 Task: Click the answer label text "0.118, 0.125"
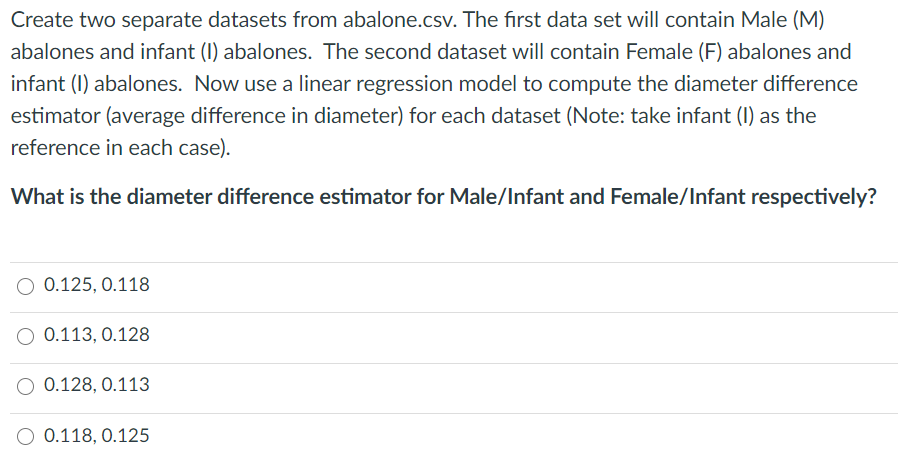pos(97,436)
